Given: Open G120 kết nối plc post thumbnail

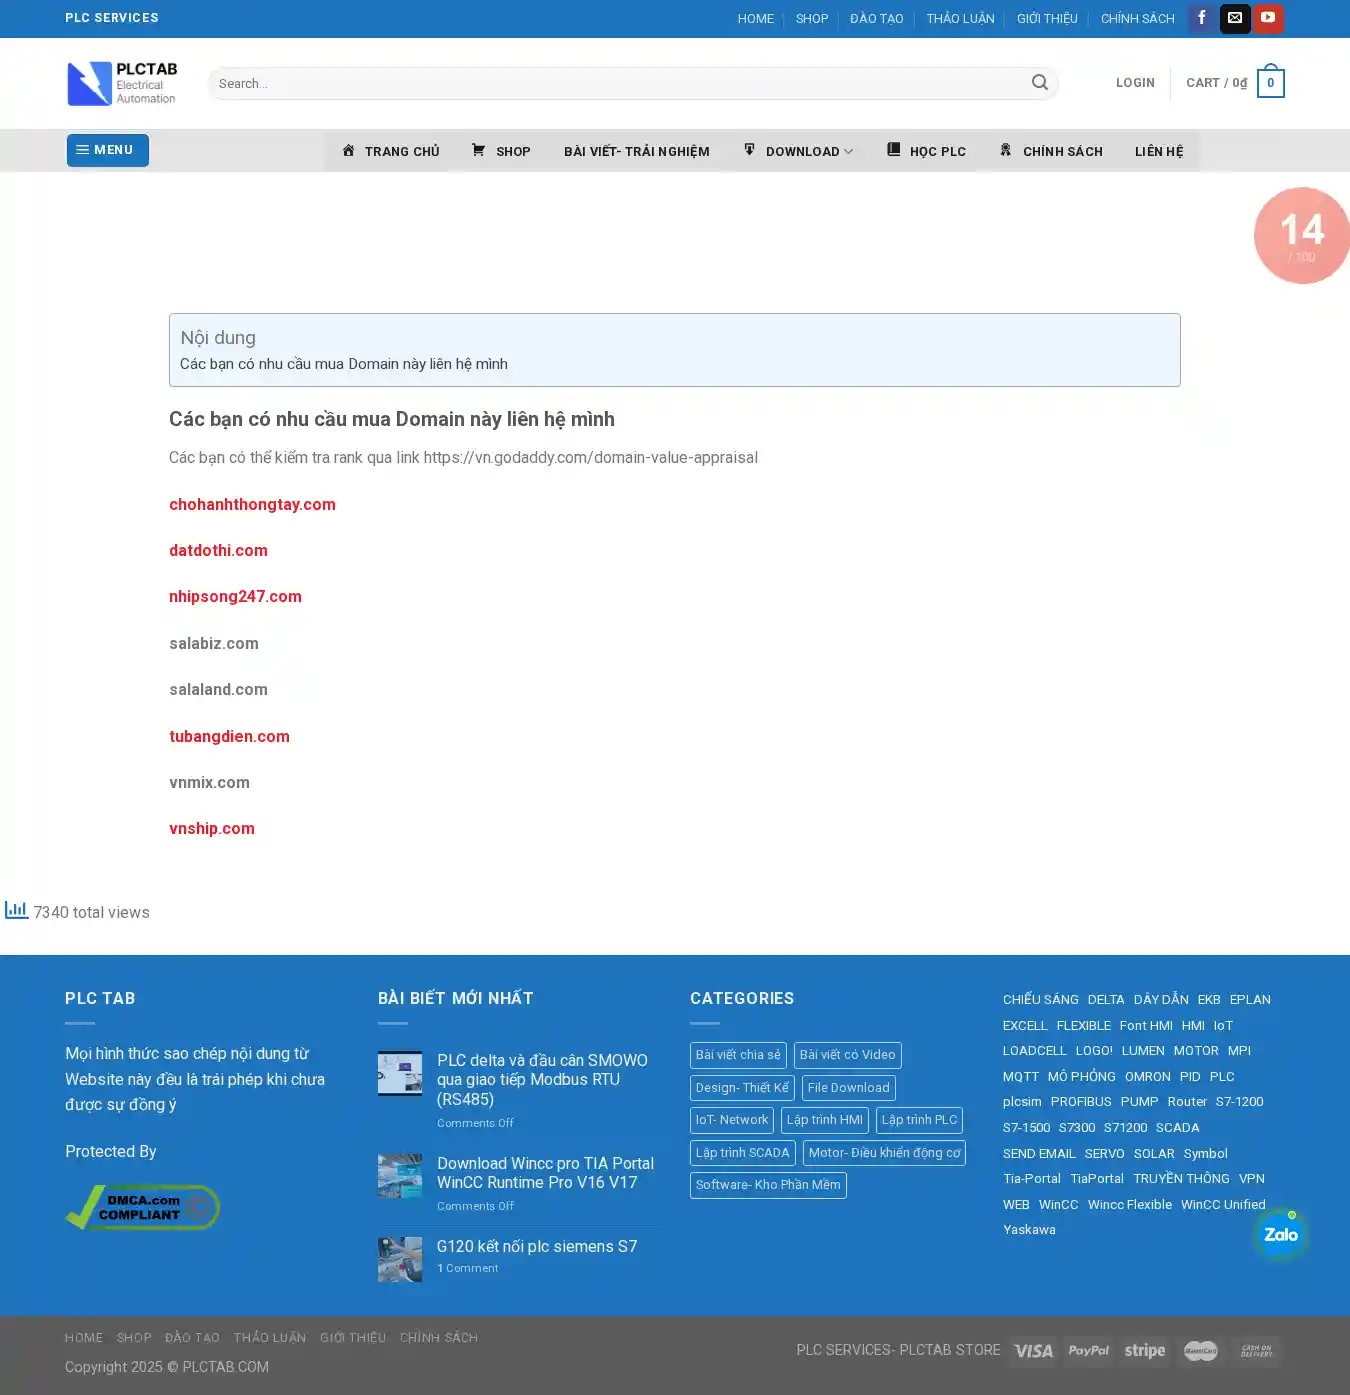Looking at the screenshot, I should (400, 1259).
